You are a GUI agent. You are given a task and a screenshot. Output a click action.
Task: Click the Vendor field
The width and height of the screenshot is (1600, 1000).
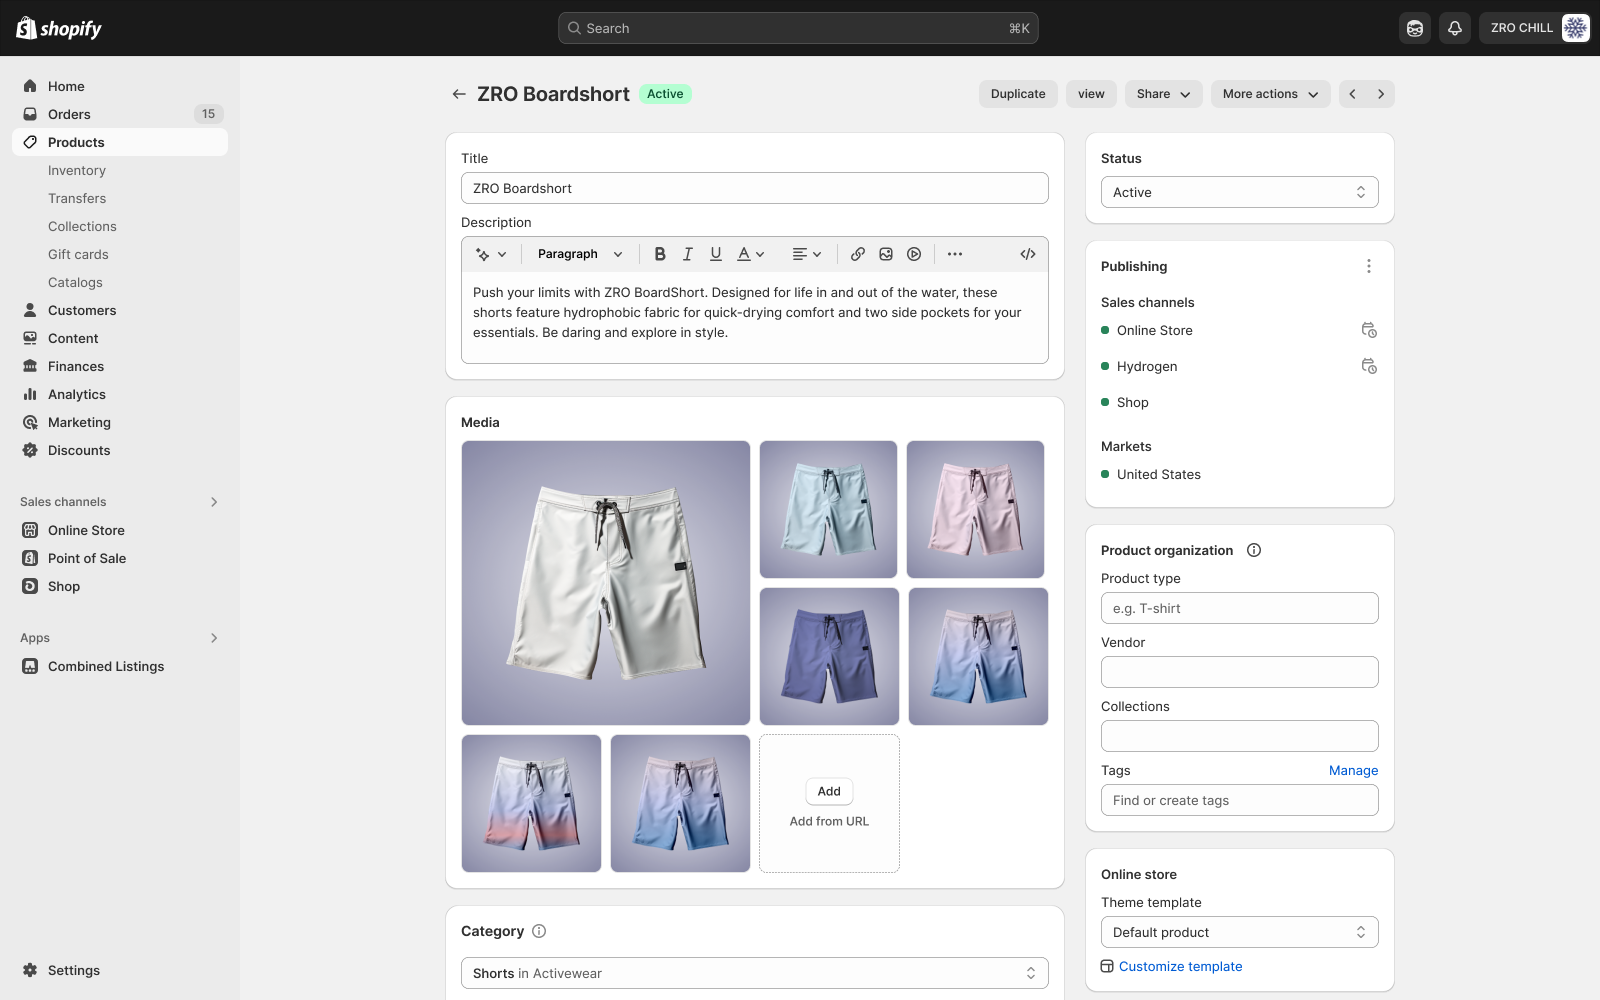pyautogui.click(x=1240, y=672)
